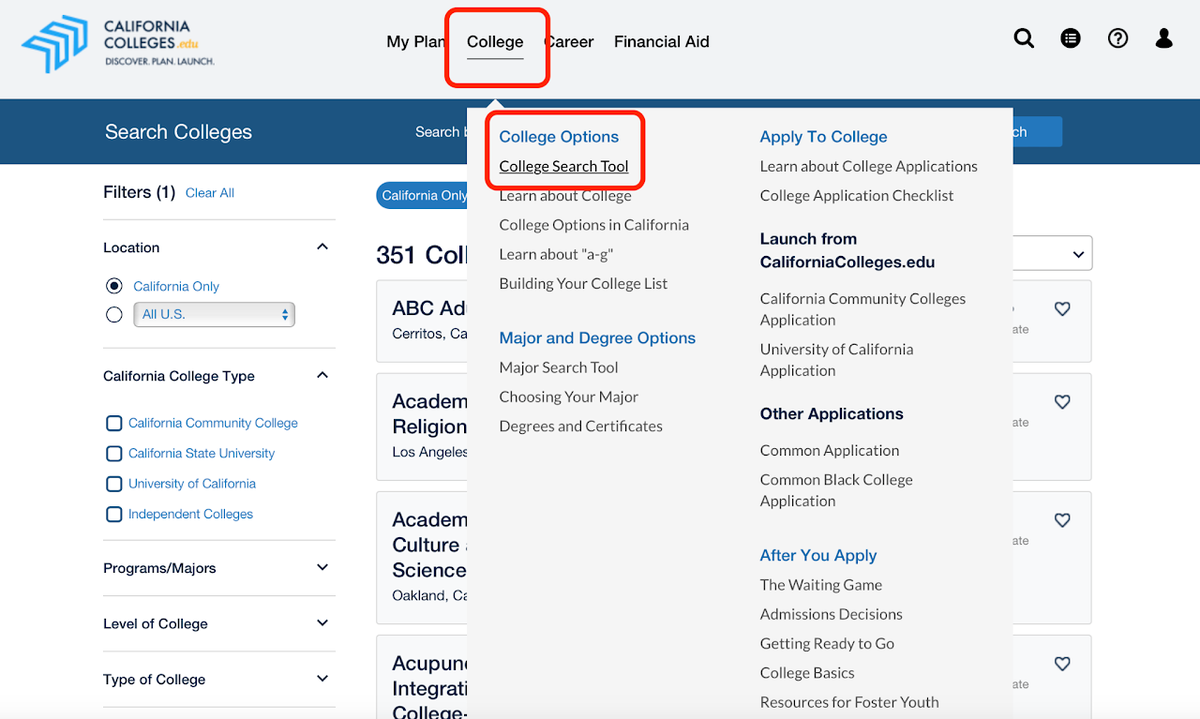
Task: Open the help question mark icon
Action: click(1117, 38)
